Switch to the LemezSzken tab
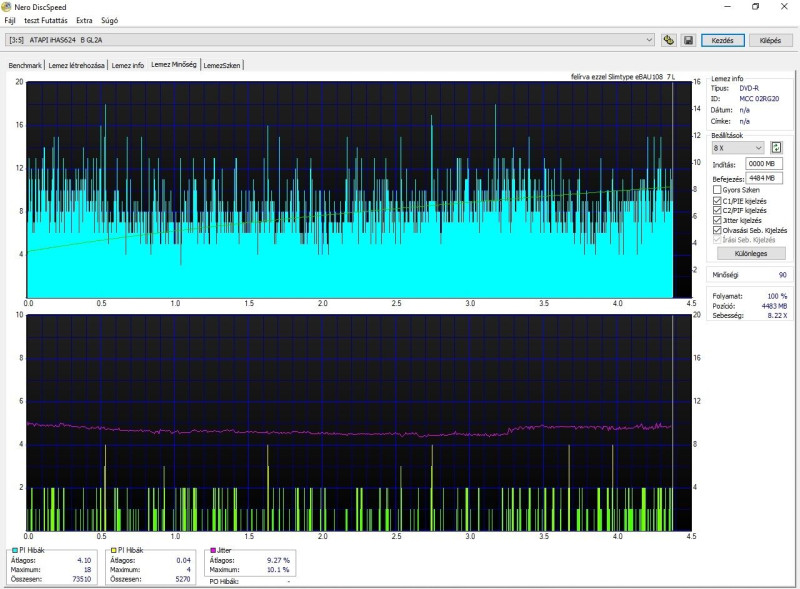This screenshot has height=589, width=800. tap(222, 65)
